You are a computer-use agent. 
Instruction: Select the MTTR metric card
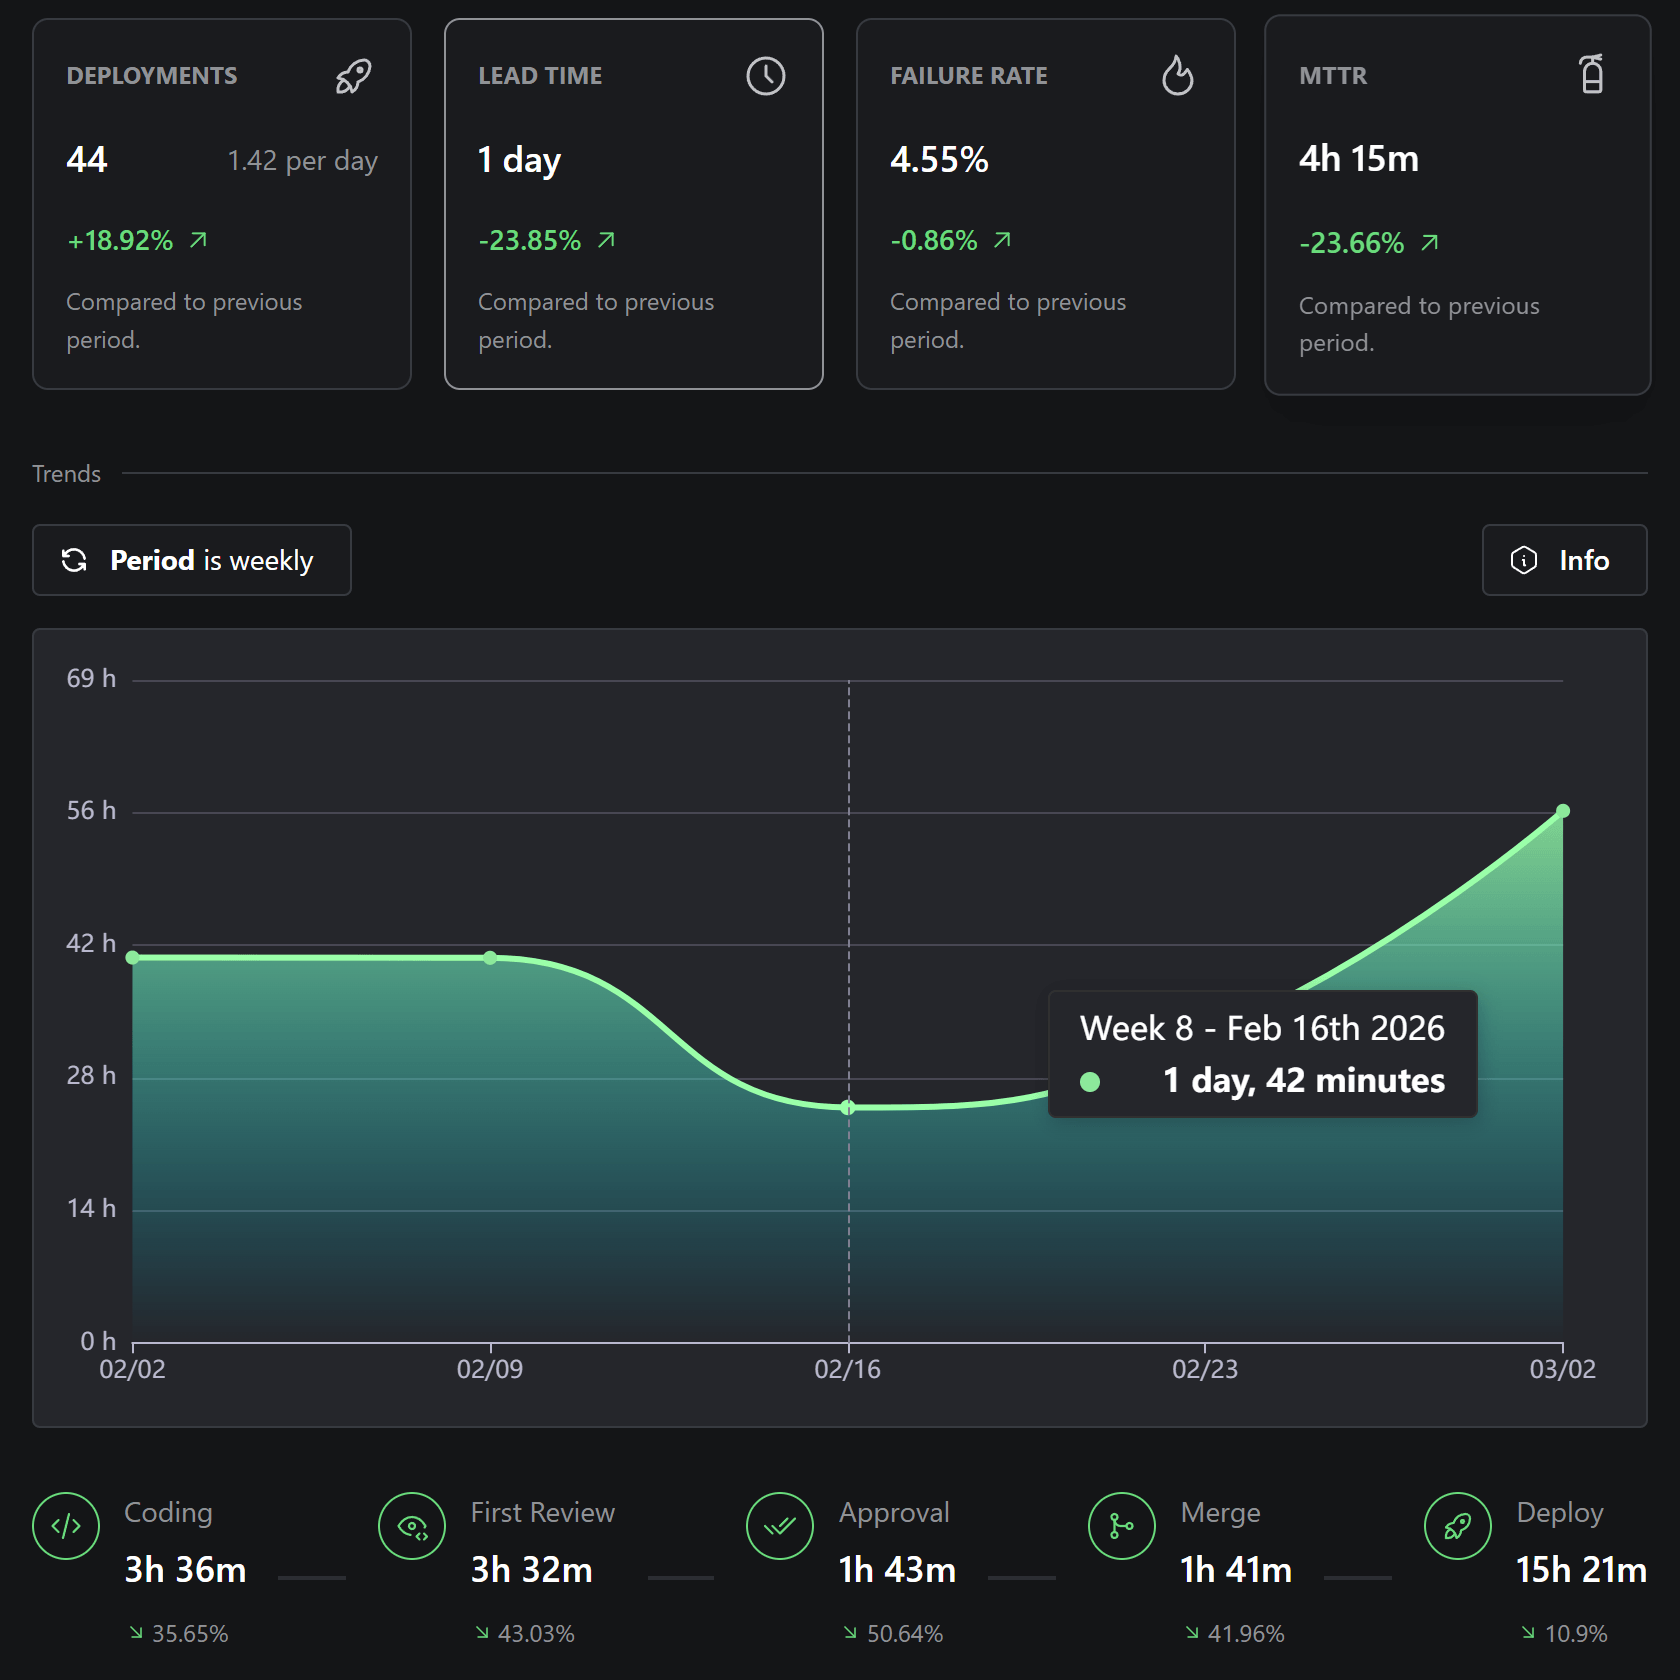point(1457,205)
